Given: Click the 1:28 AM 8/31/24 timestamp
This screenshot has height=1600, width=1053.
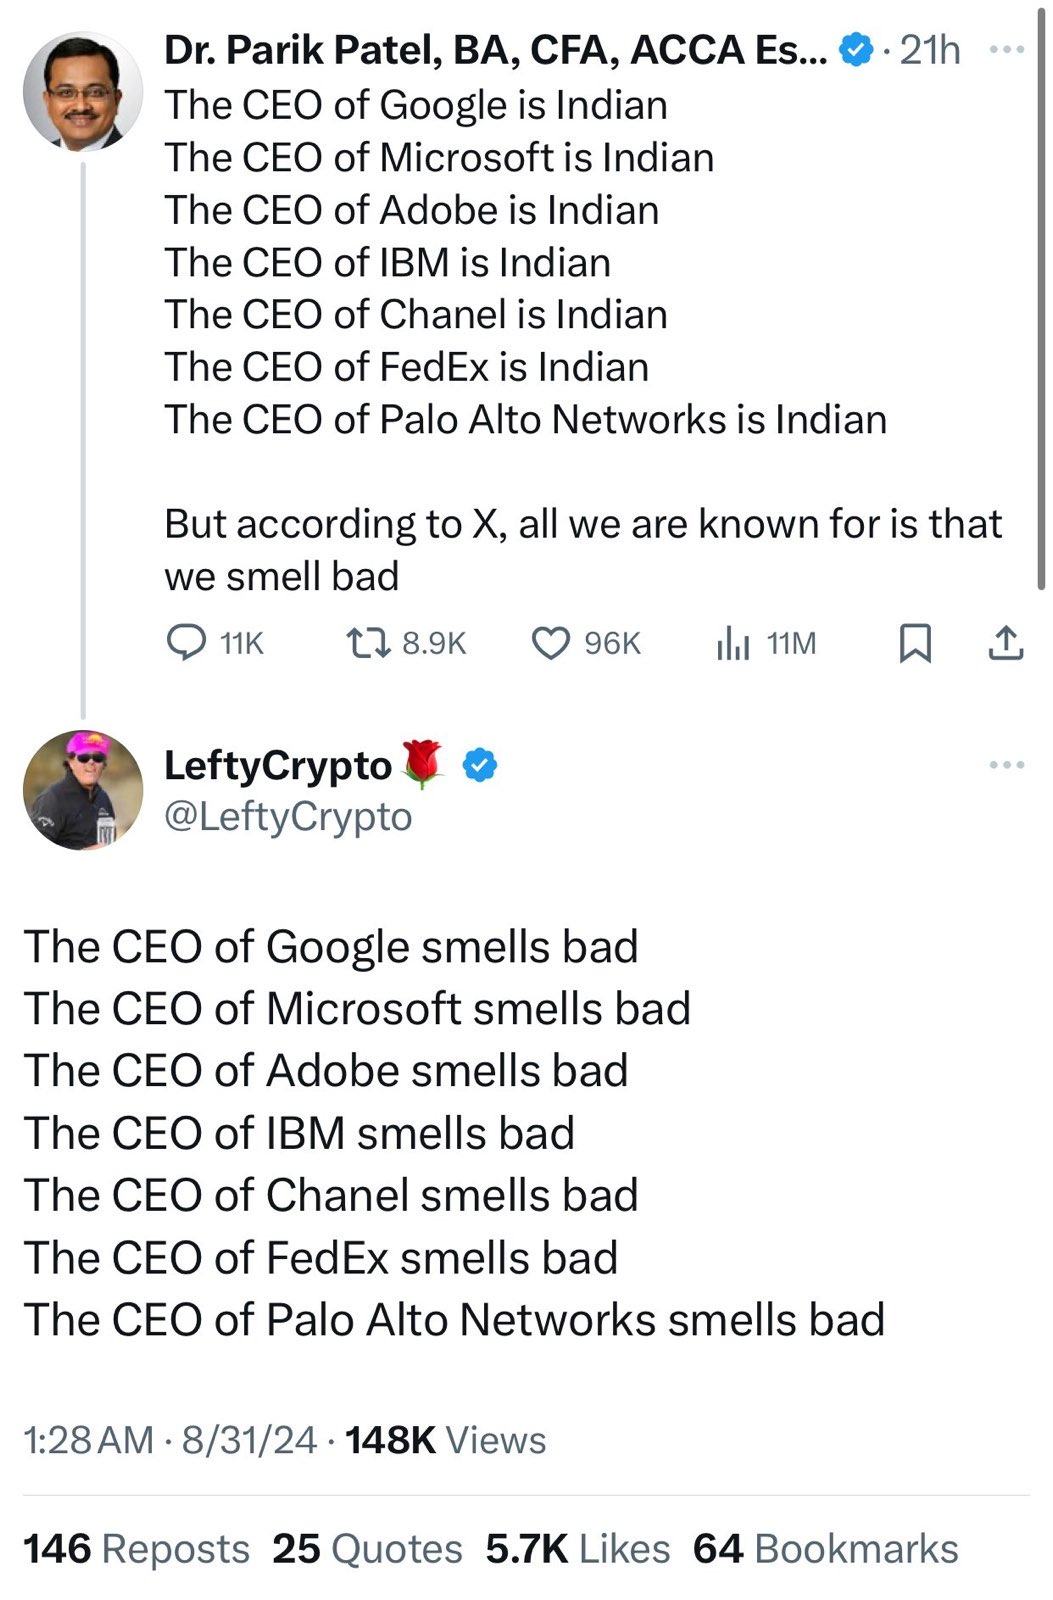Looking at the screenshot, I should [x=170, y=1440].
